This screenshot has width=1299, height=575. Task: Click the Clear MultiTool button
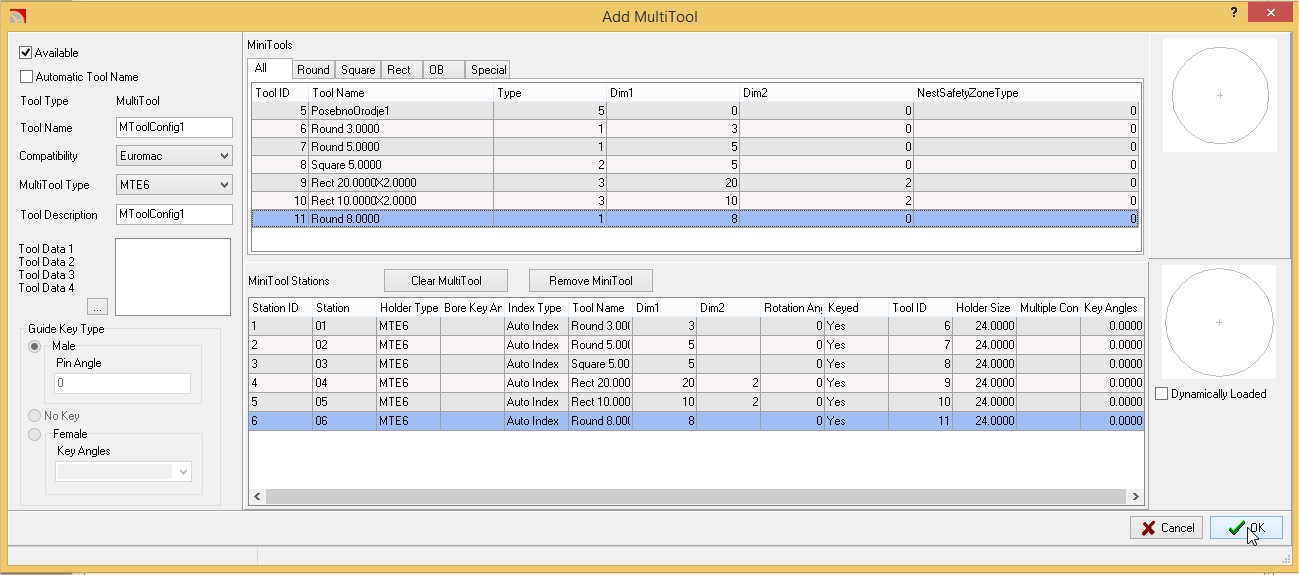446,281
